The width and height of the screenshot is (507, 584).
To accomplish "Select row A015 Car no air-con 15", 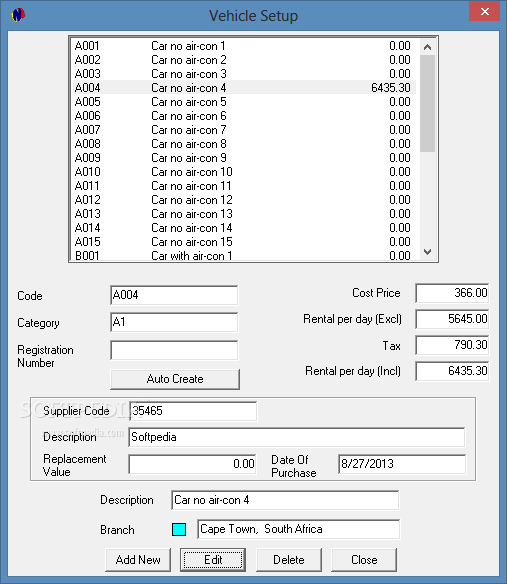I will click(x=244, y=242).
